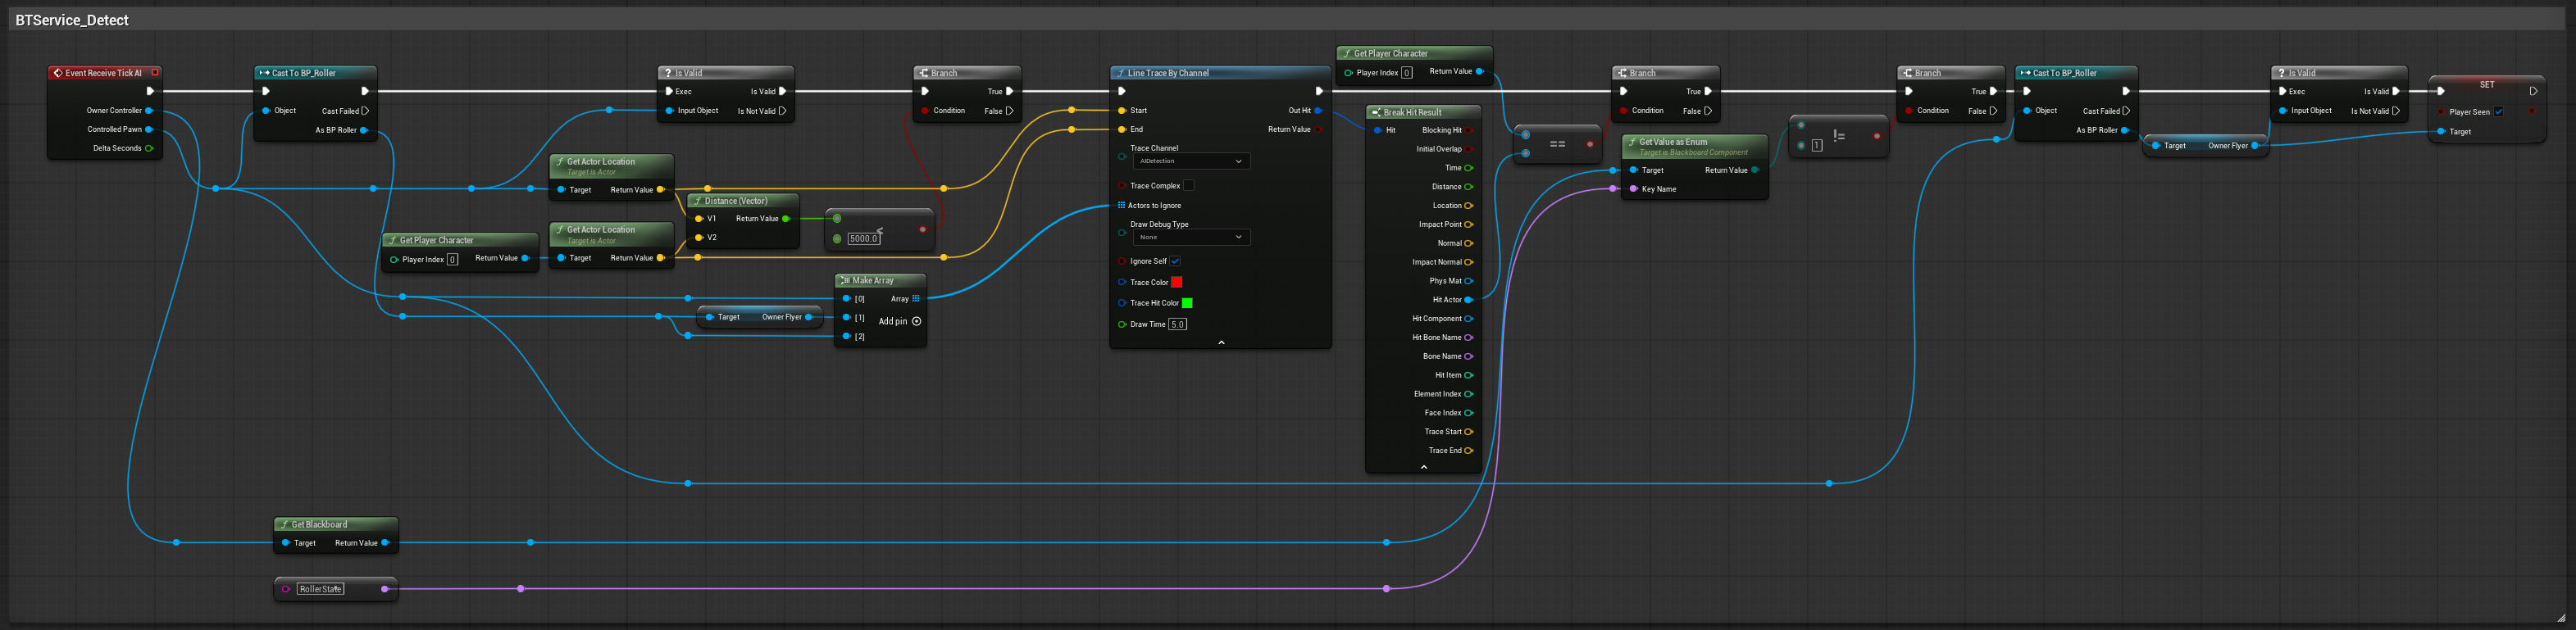Toggle the Trace Complex checkbox

point(1189,186)
